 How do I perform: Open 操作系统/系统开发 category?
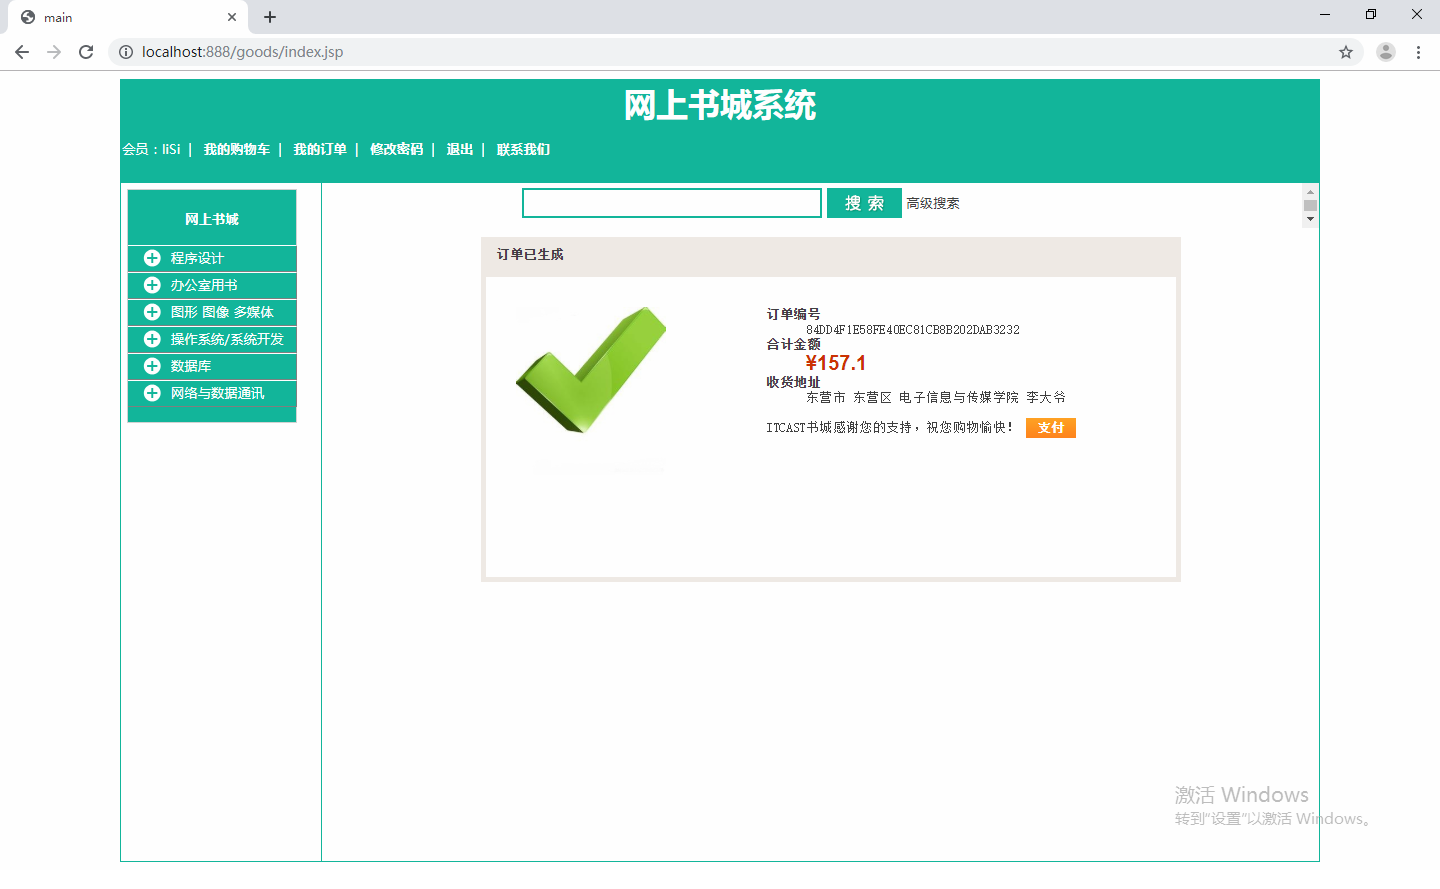(x=227, y=339)
